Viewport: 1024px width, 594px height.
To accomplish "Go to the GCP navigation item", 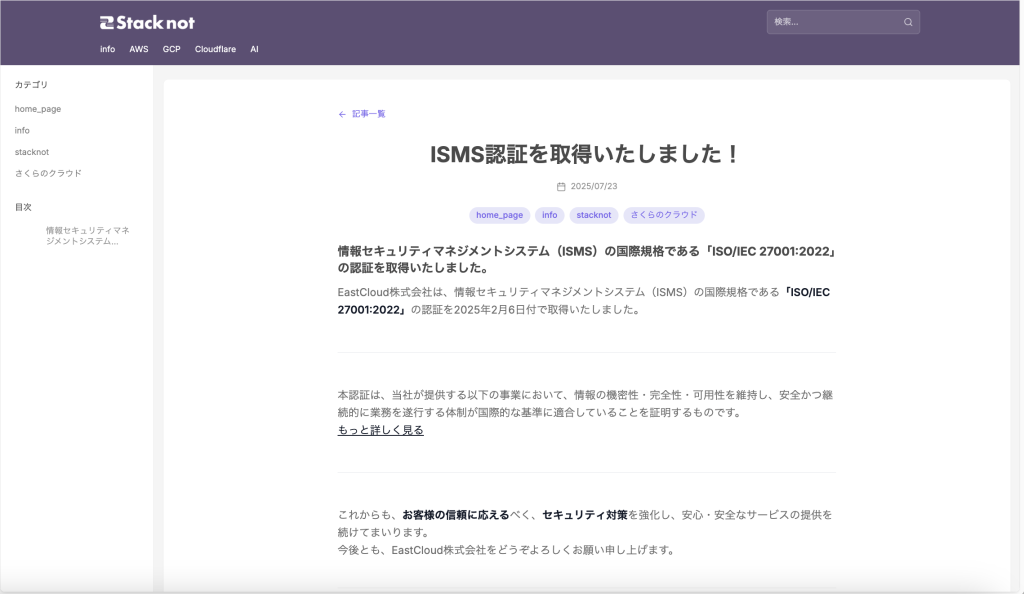I will point(171,49).
